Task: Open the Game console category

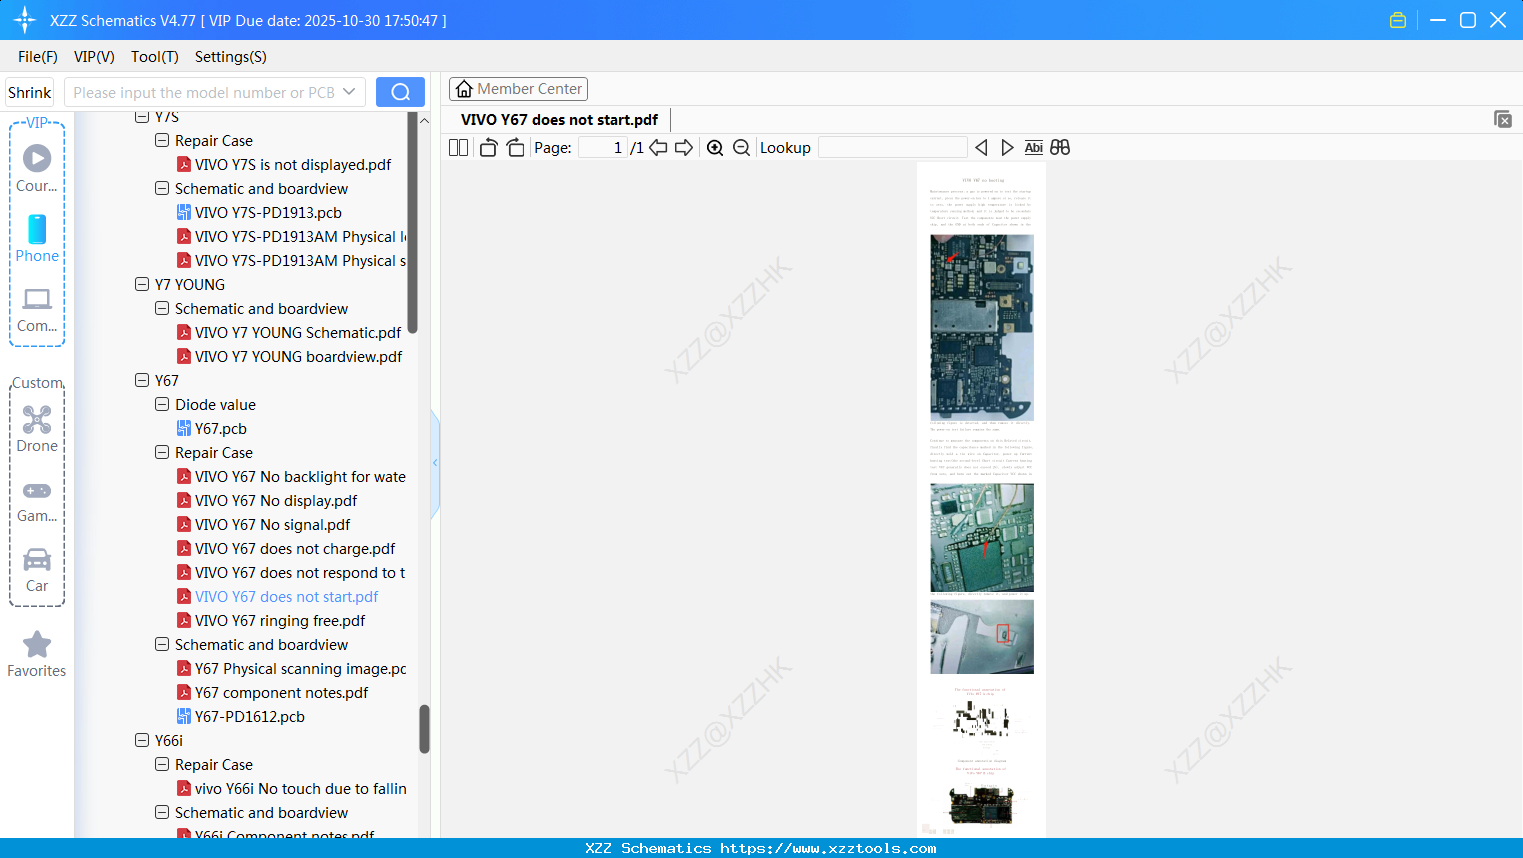Action: click(37, 500)
